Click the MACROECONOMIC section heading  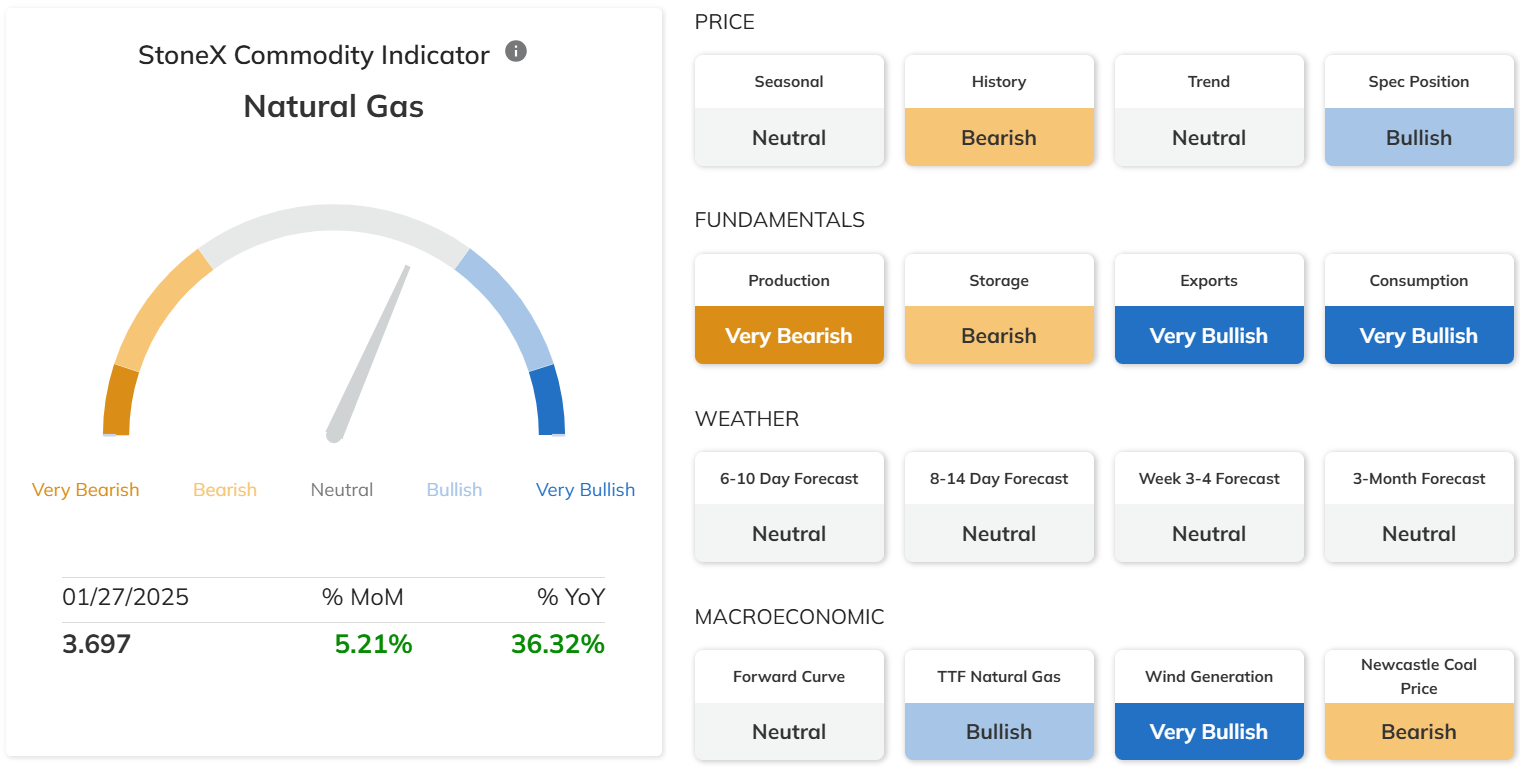tap(790, 617)
